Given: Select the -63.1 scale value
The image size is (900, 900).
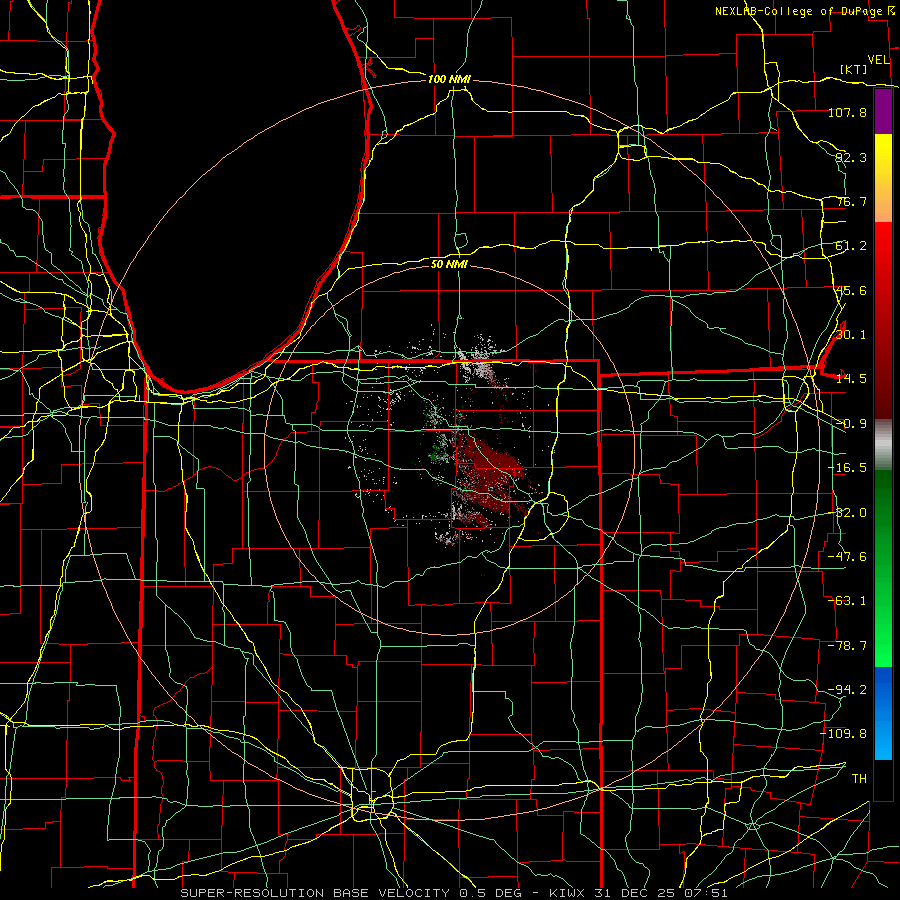Looking at the screenshot, I should (x=847, y=601).
